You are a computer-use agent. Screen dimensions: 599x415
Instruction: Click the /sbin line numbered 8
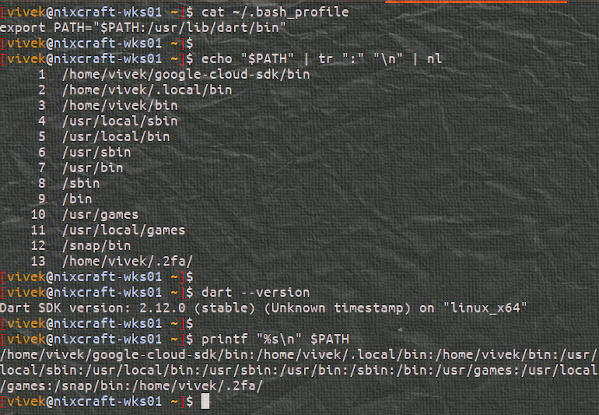81,183
